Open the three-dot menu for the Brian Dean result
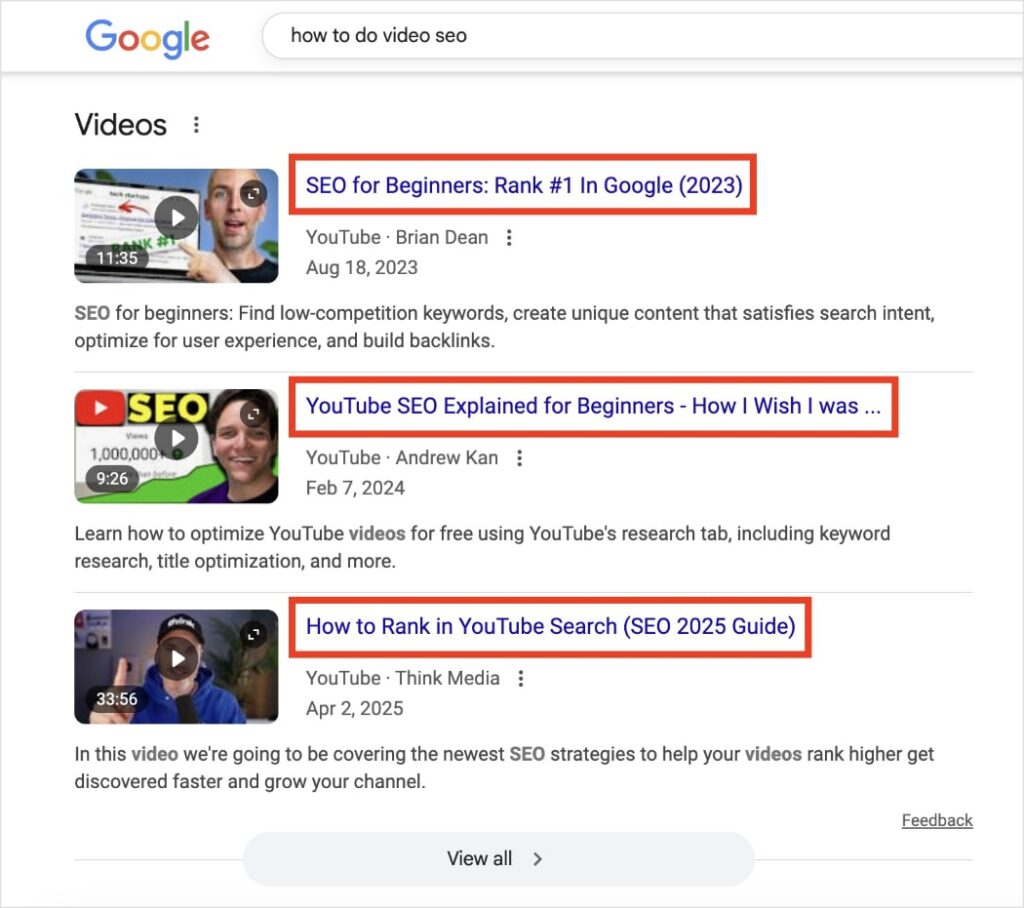Image resolution: width=1024 pixels, height=908 pixels. click(509, 237)
